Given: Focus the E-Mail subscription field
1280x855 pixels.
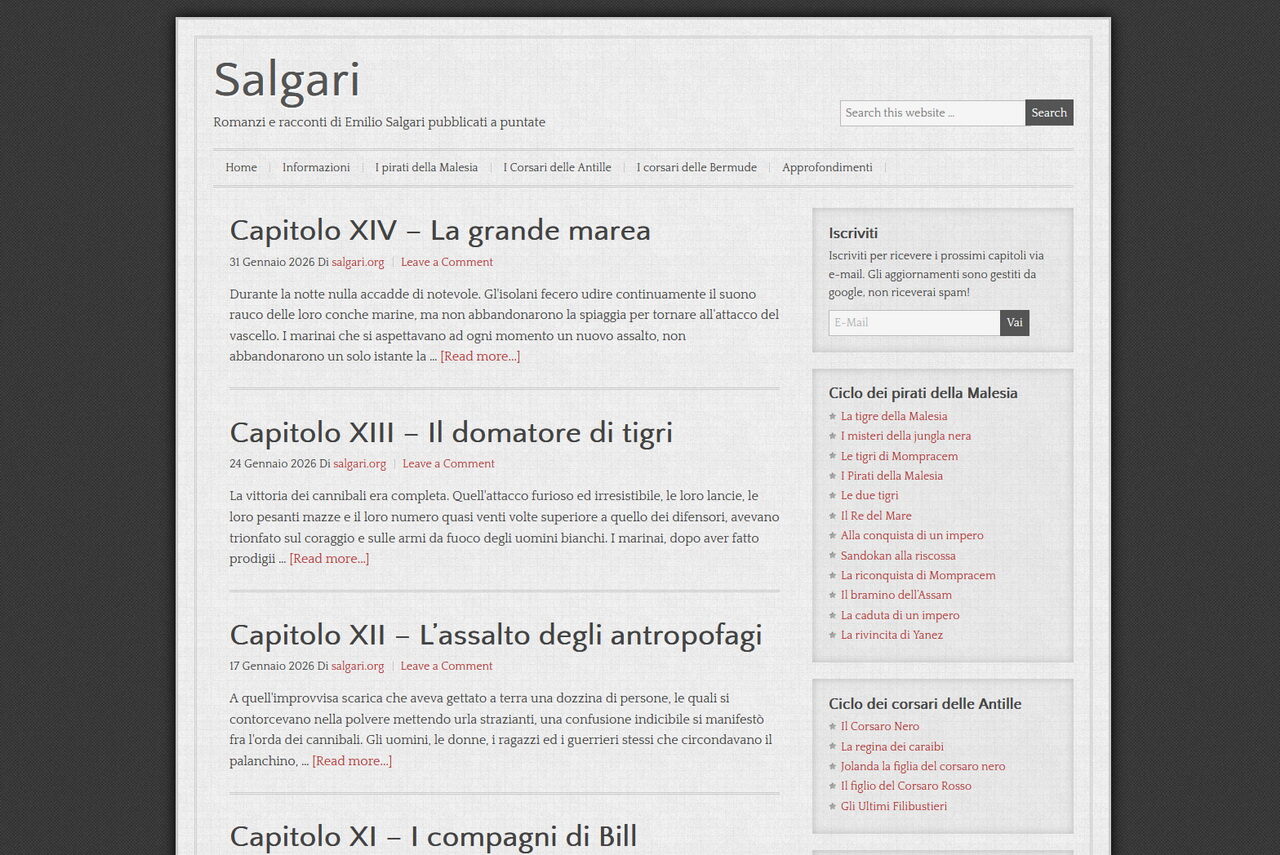Looking at the screenshot, I should pos(913,322).
